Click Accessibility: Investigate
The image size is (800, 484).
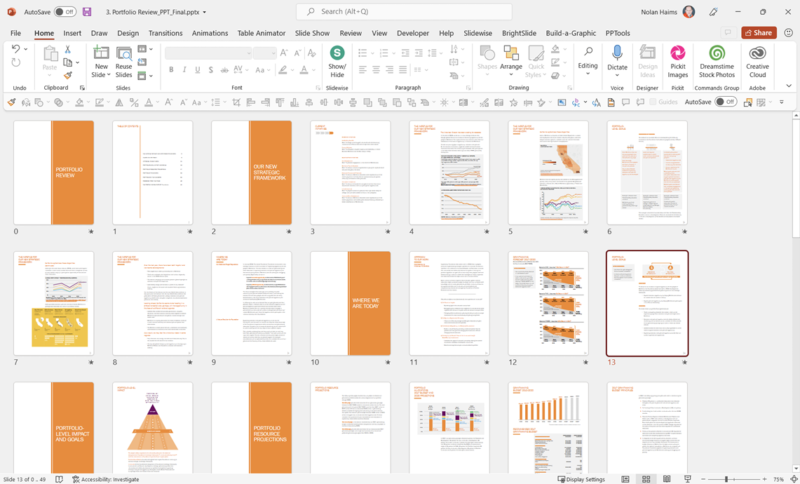point(105,479)
